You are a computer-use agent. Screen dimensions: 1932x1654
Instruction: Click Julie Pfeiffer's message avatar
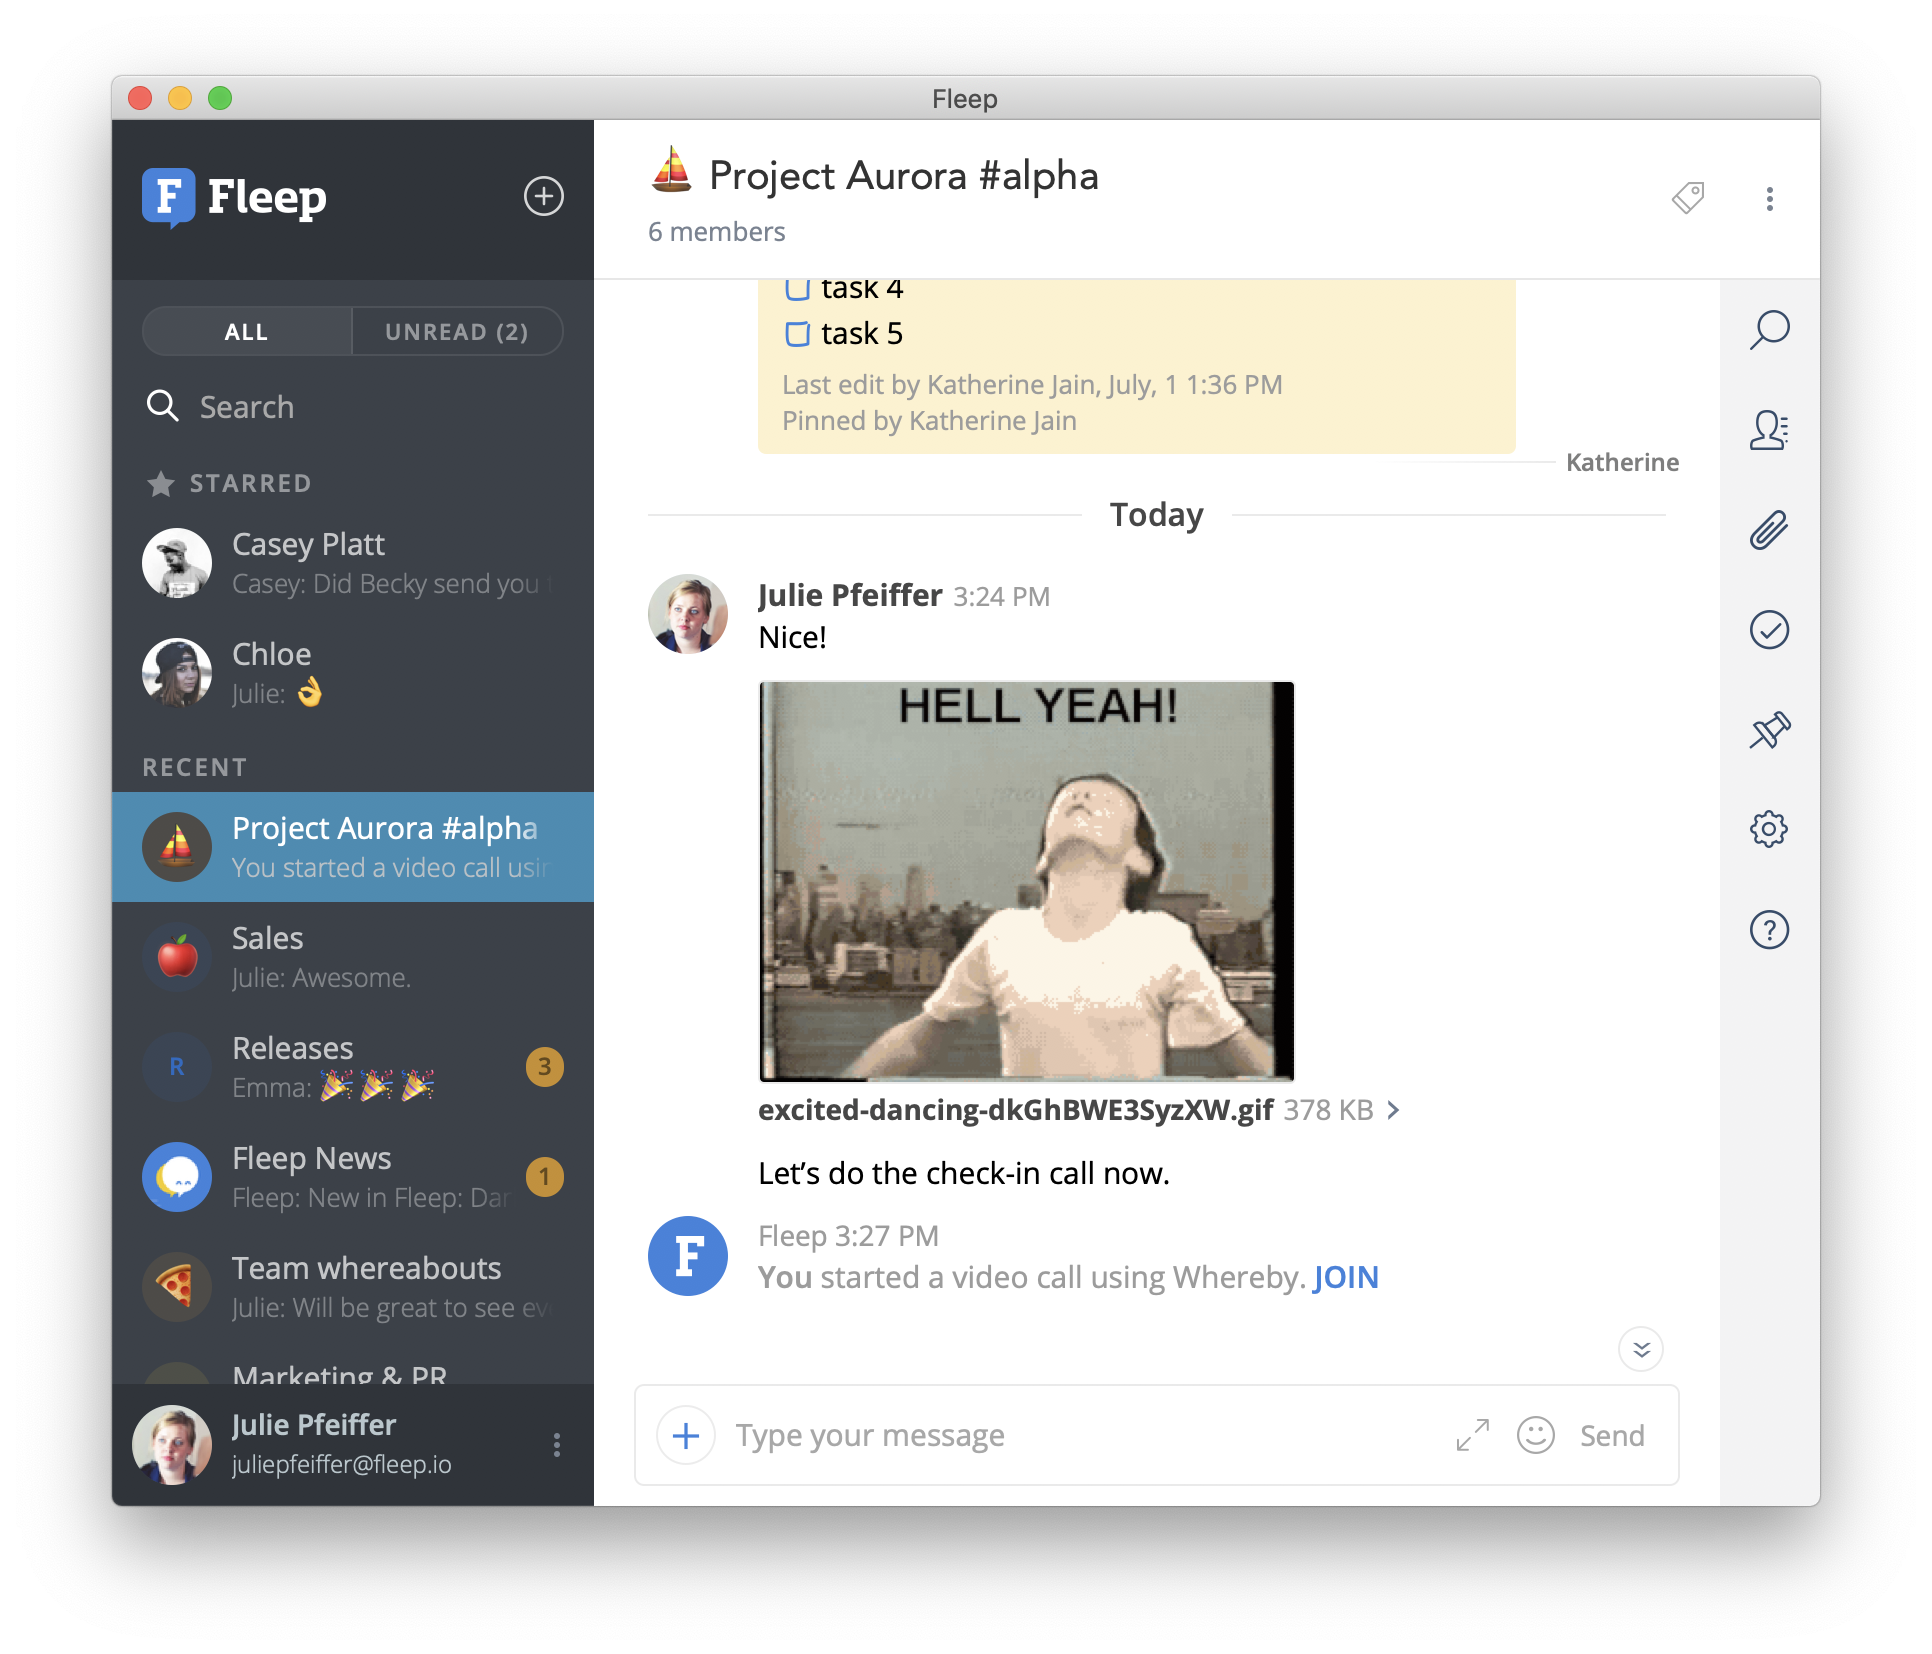pyautogui.click(x=688, y=614)
